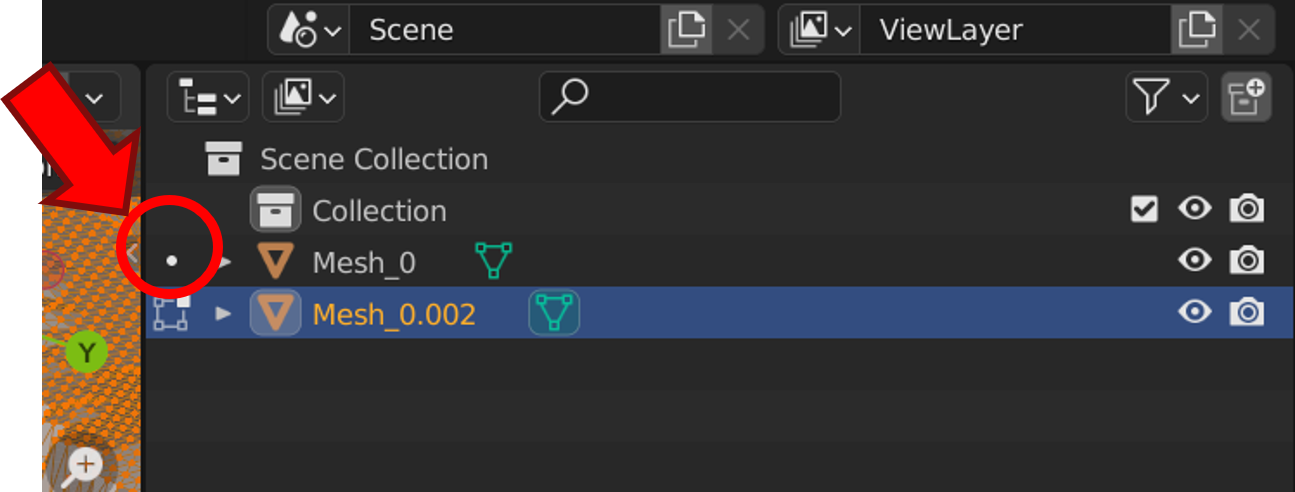
Task: Uncheck the Collection exclude checkbox
Action: [x=1144, y=210]
